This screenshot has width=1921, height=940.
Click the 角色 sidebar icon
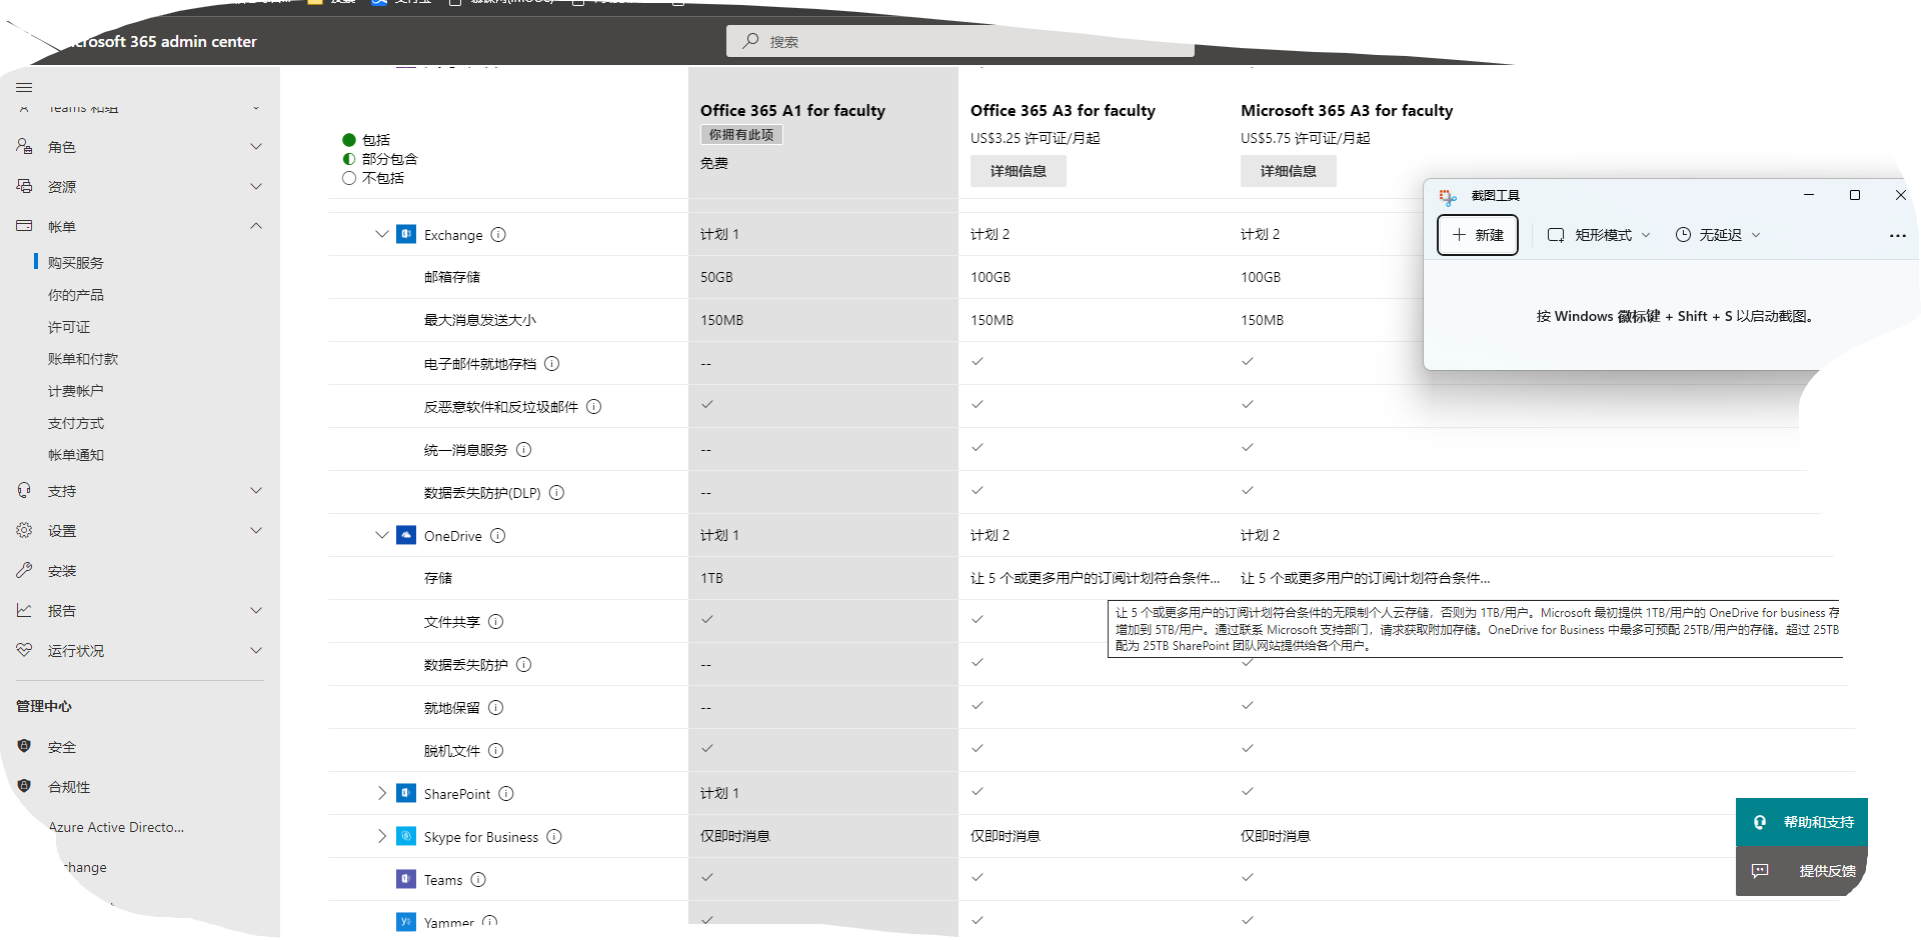coord(24,146)
